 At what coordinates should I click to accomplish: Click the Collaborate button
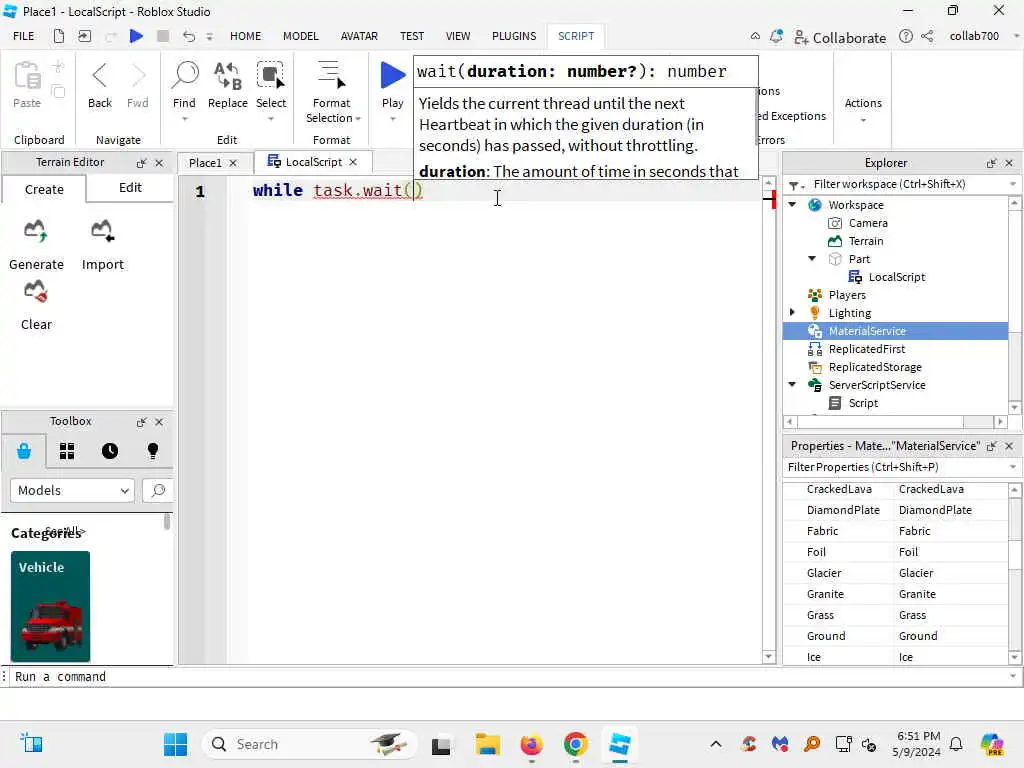click(x=840, y=37)
